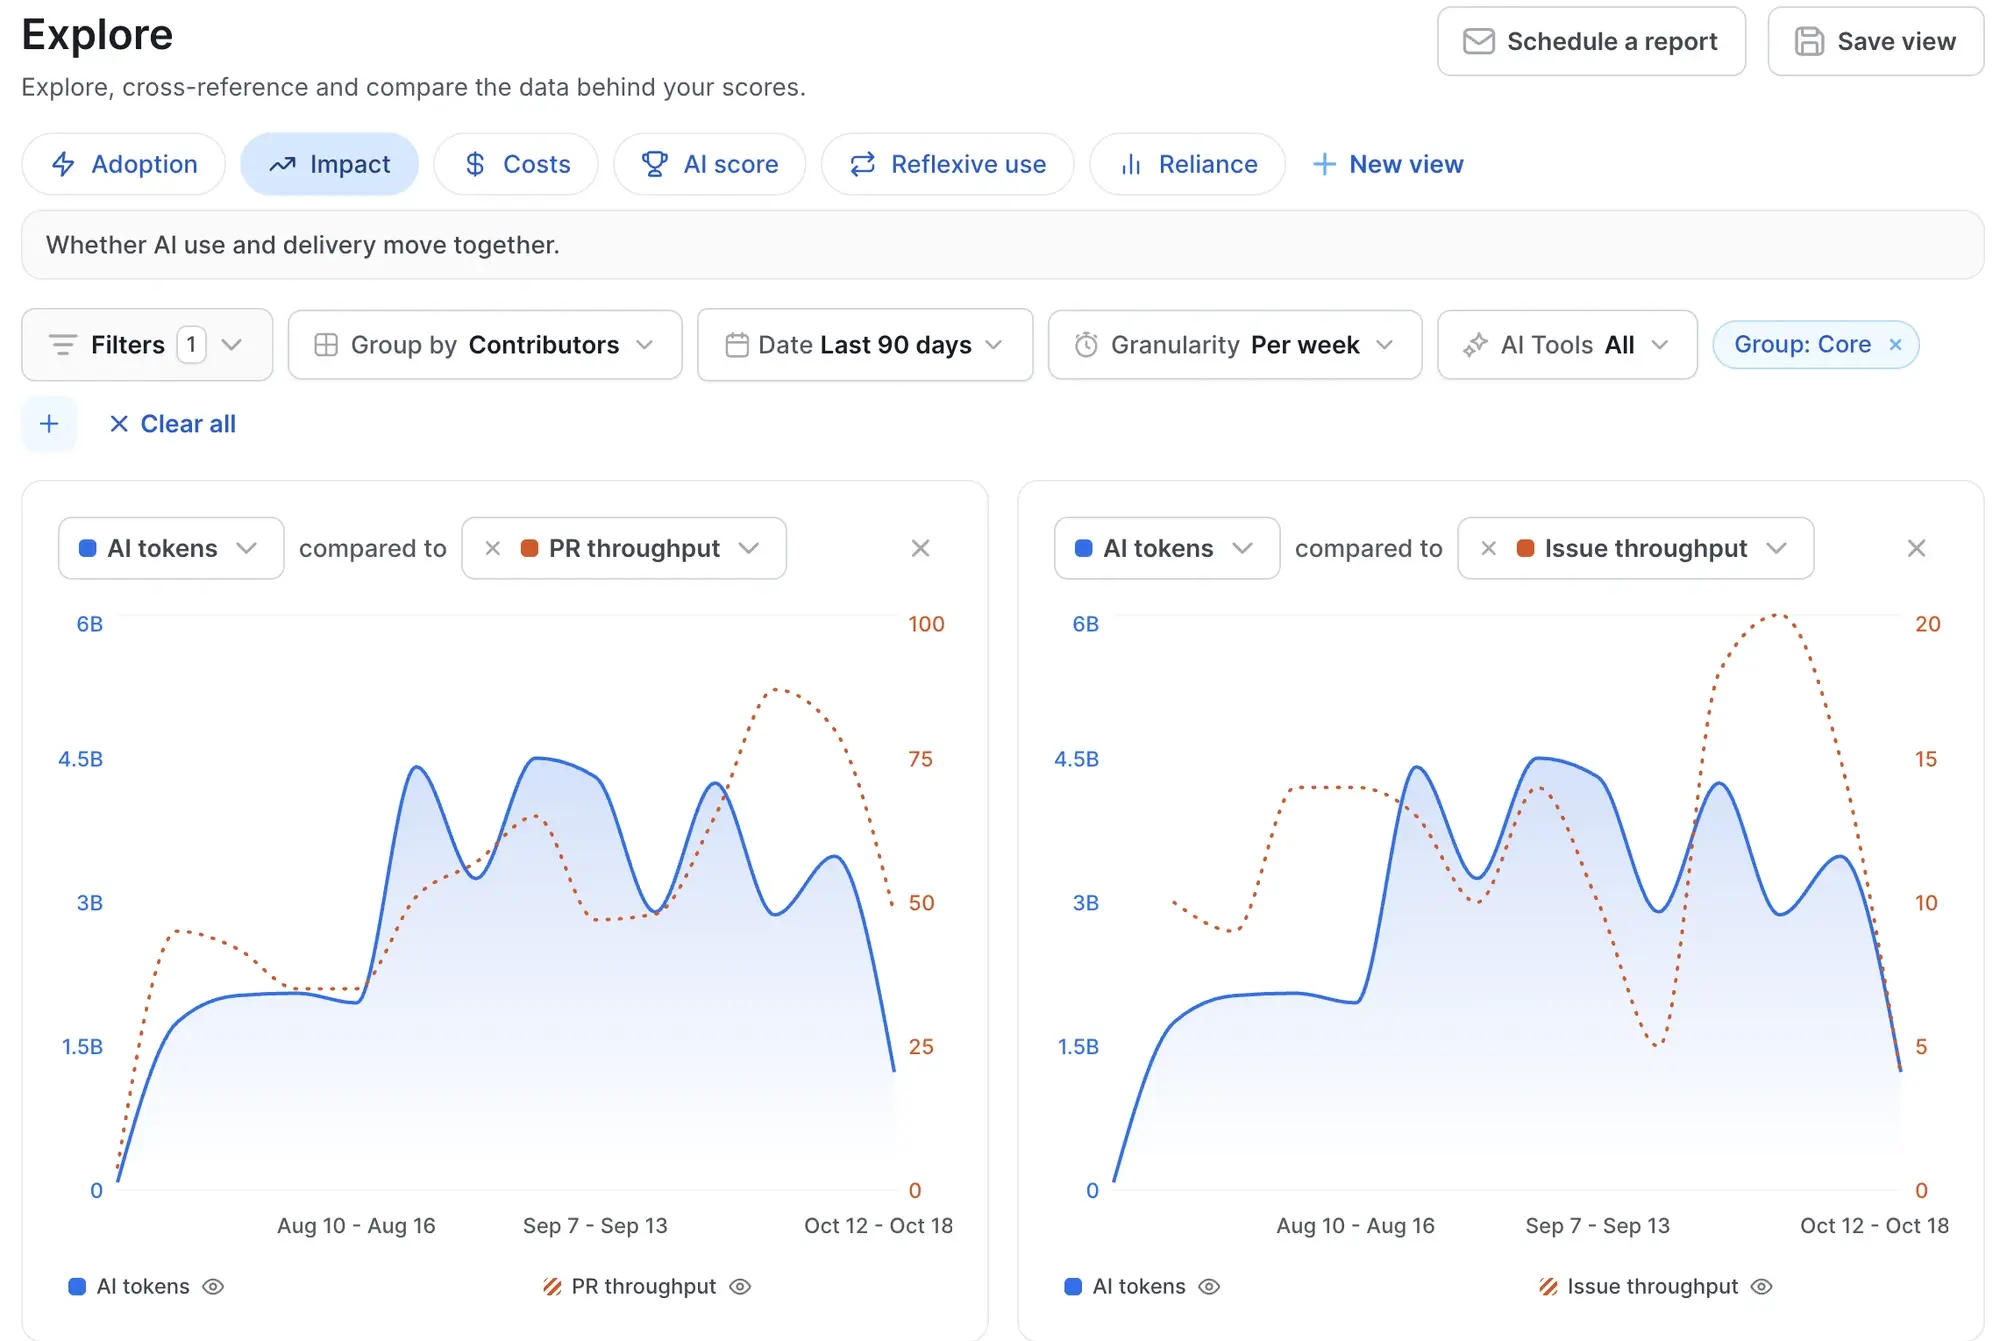This screenshot has height=1341, width=2000.
Task: Open the Reliance tab
Action: pos(1187,164)
